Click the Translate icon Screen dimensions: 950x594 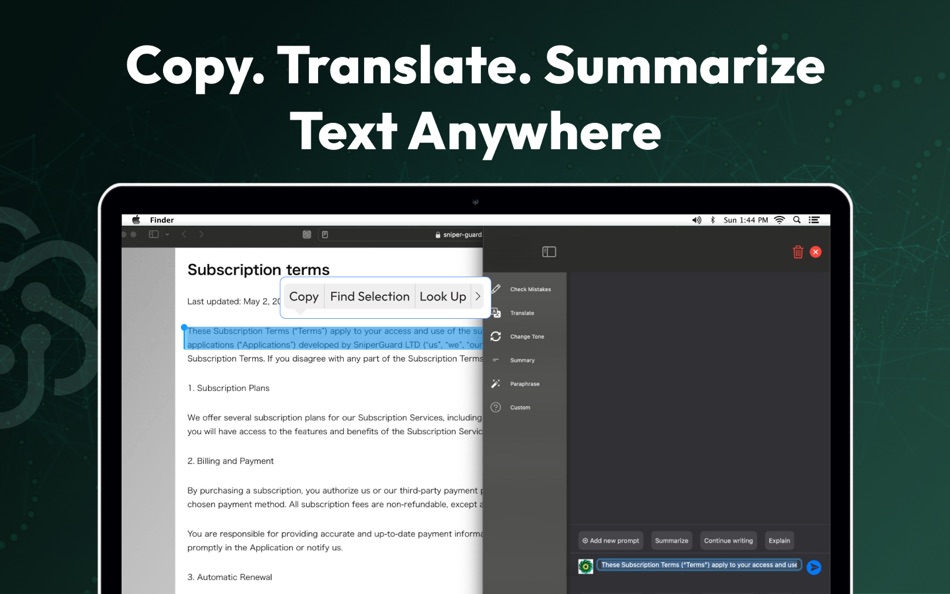[x=496, y=313]
